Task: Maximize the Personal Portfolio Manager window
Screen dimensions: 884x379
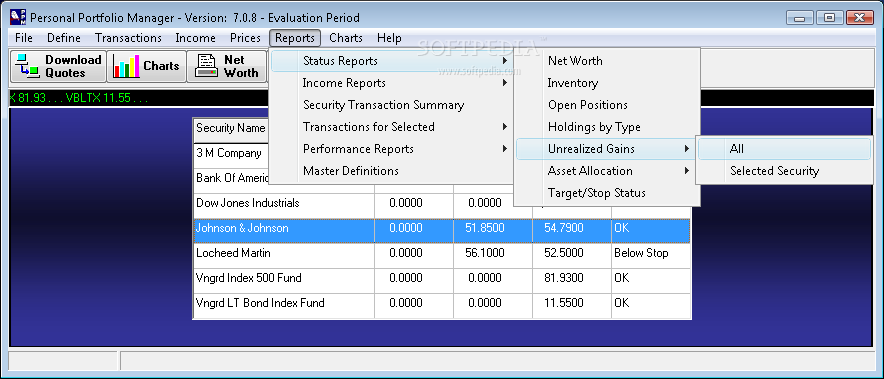Action: (829, 17)
